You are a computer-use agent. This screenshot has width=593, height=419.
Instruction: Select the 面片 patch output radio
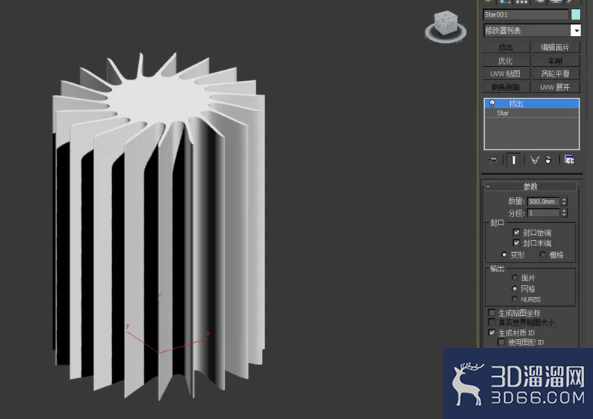pyautogui.click(x=514, y=278)
